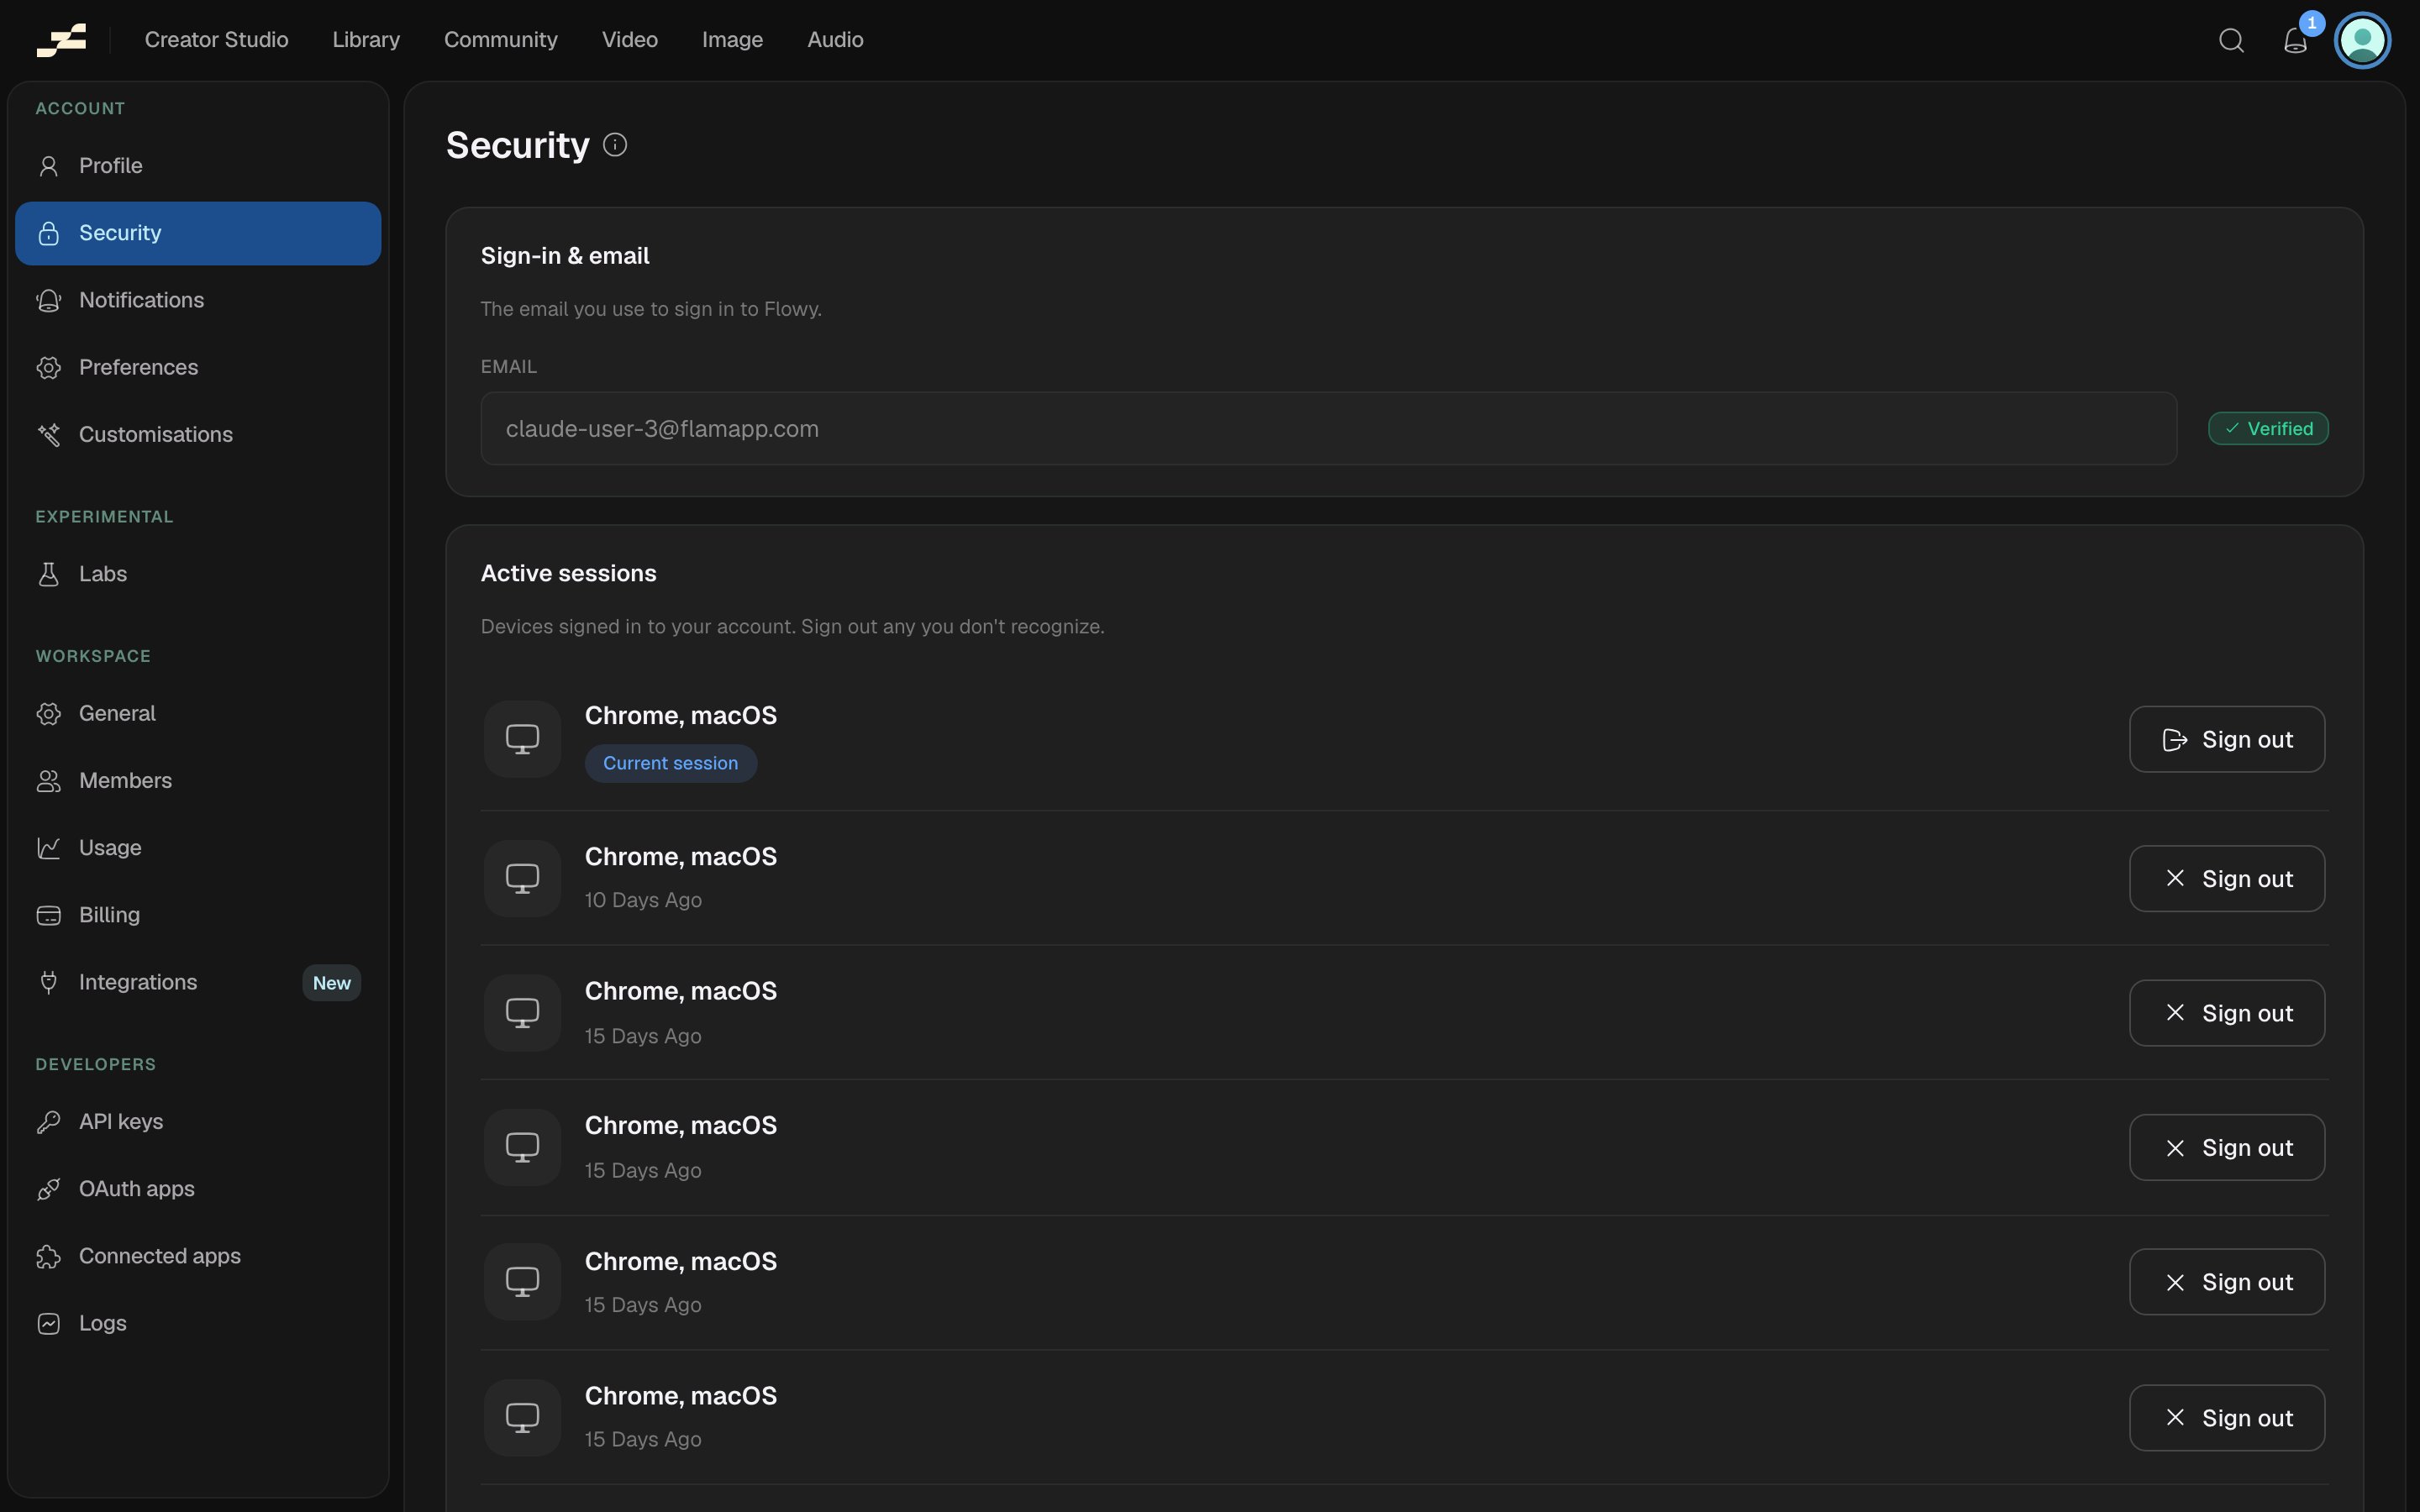
Task: Click the people icon beside Members
Action: click(x=48, y=781)
